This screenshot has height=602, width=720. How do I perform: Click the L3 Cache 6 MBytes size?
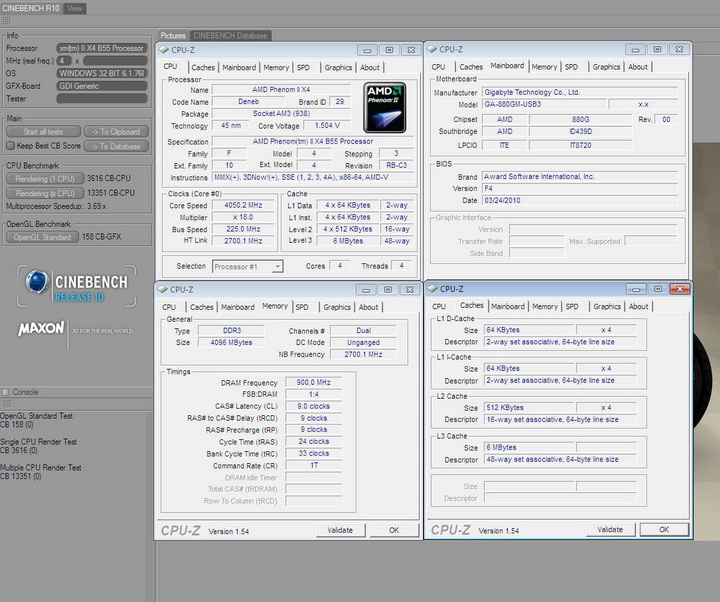(529, 448)
